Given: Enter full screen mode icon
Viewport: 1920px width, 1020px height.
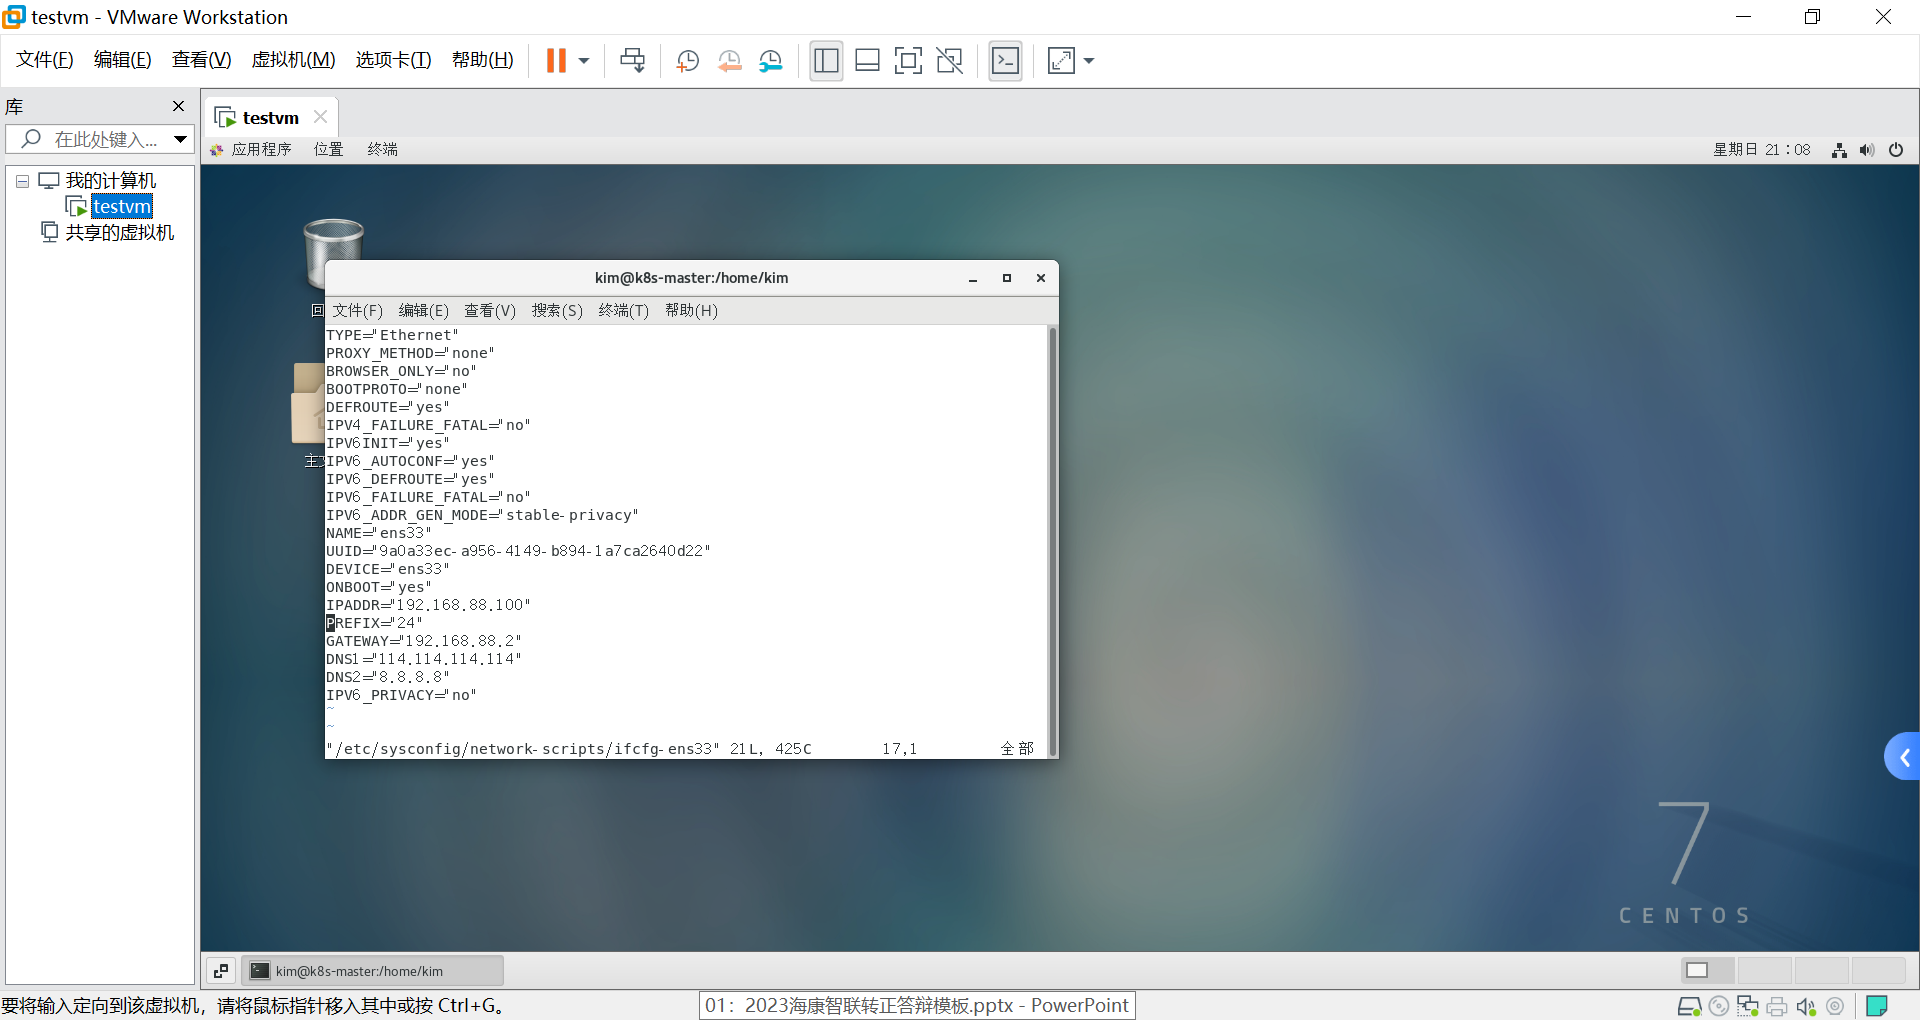Looking at the screenshot, I should (908, 61).
